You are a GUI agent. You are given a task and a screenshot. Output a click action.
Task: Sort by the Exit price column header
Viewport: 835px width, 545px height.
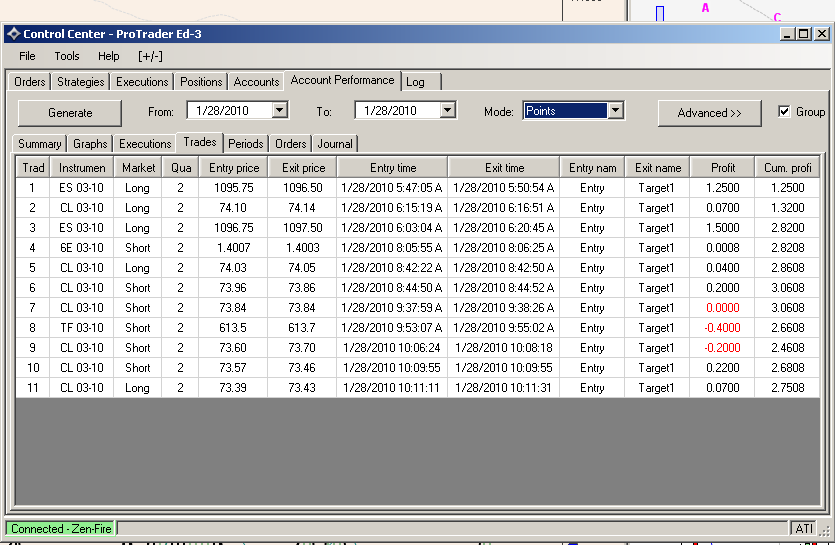[x=303, y=168]
